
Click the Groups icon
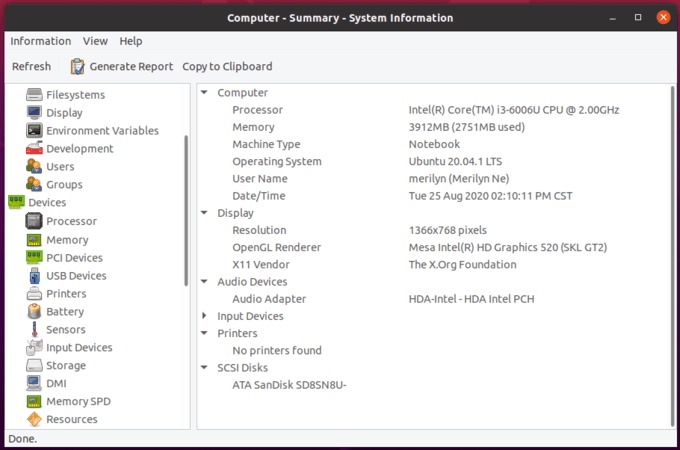34,184
